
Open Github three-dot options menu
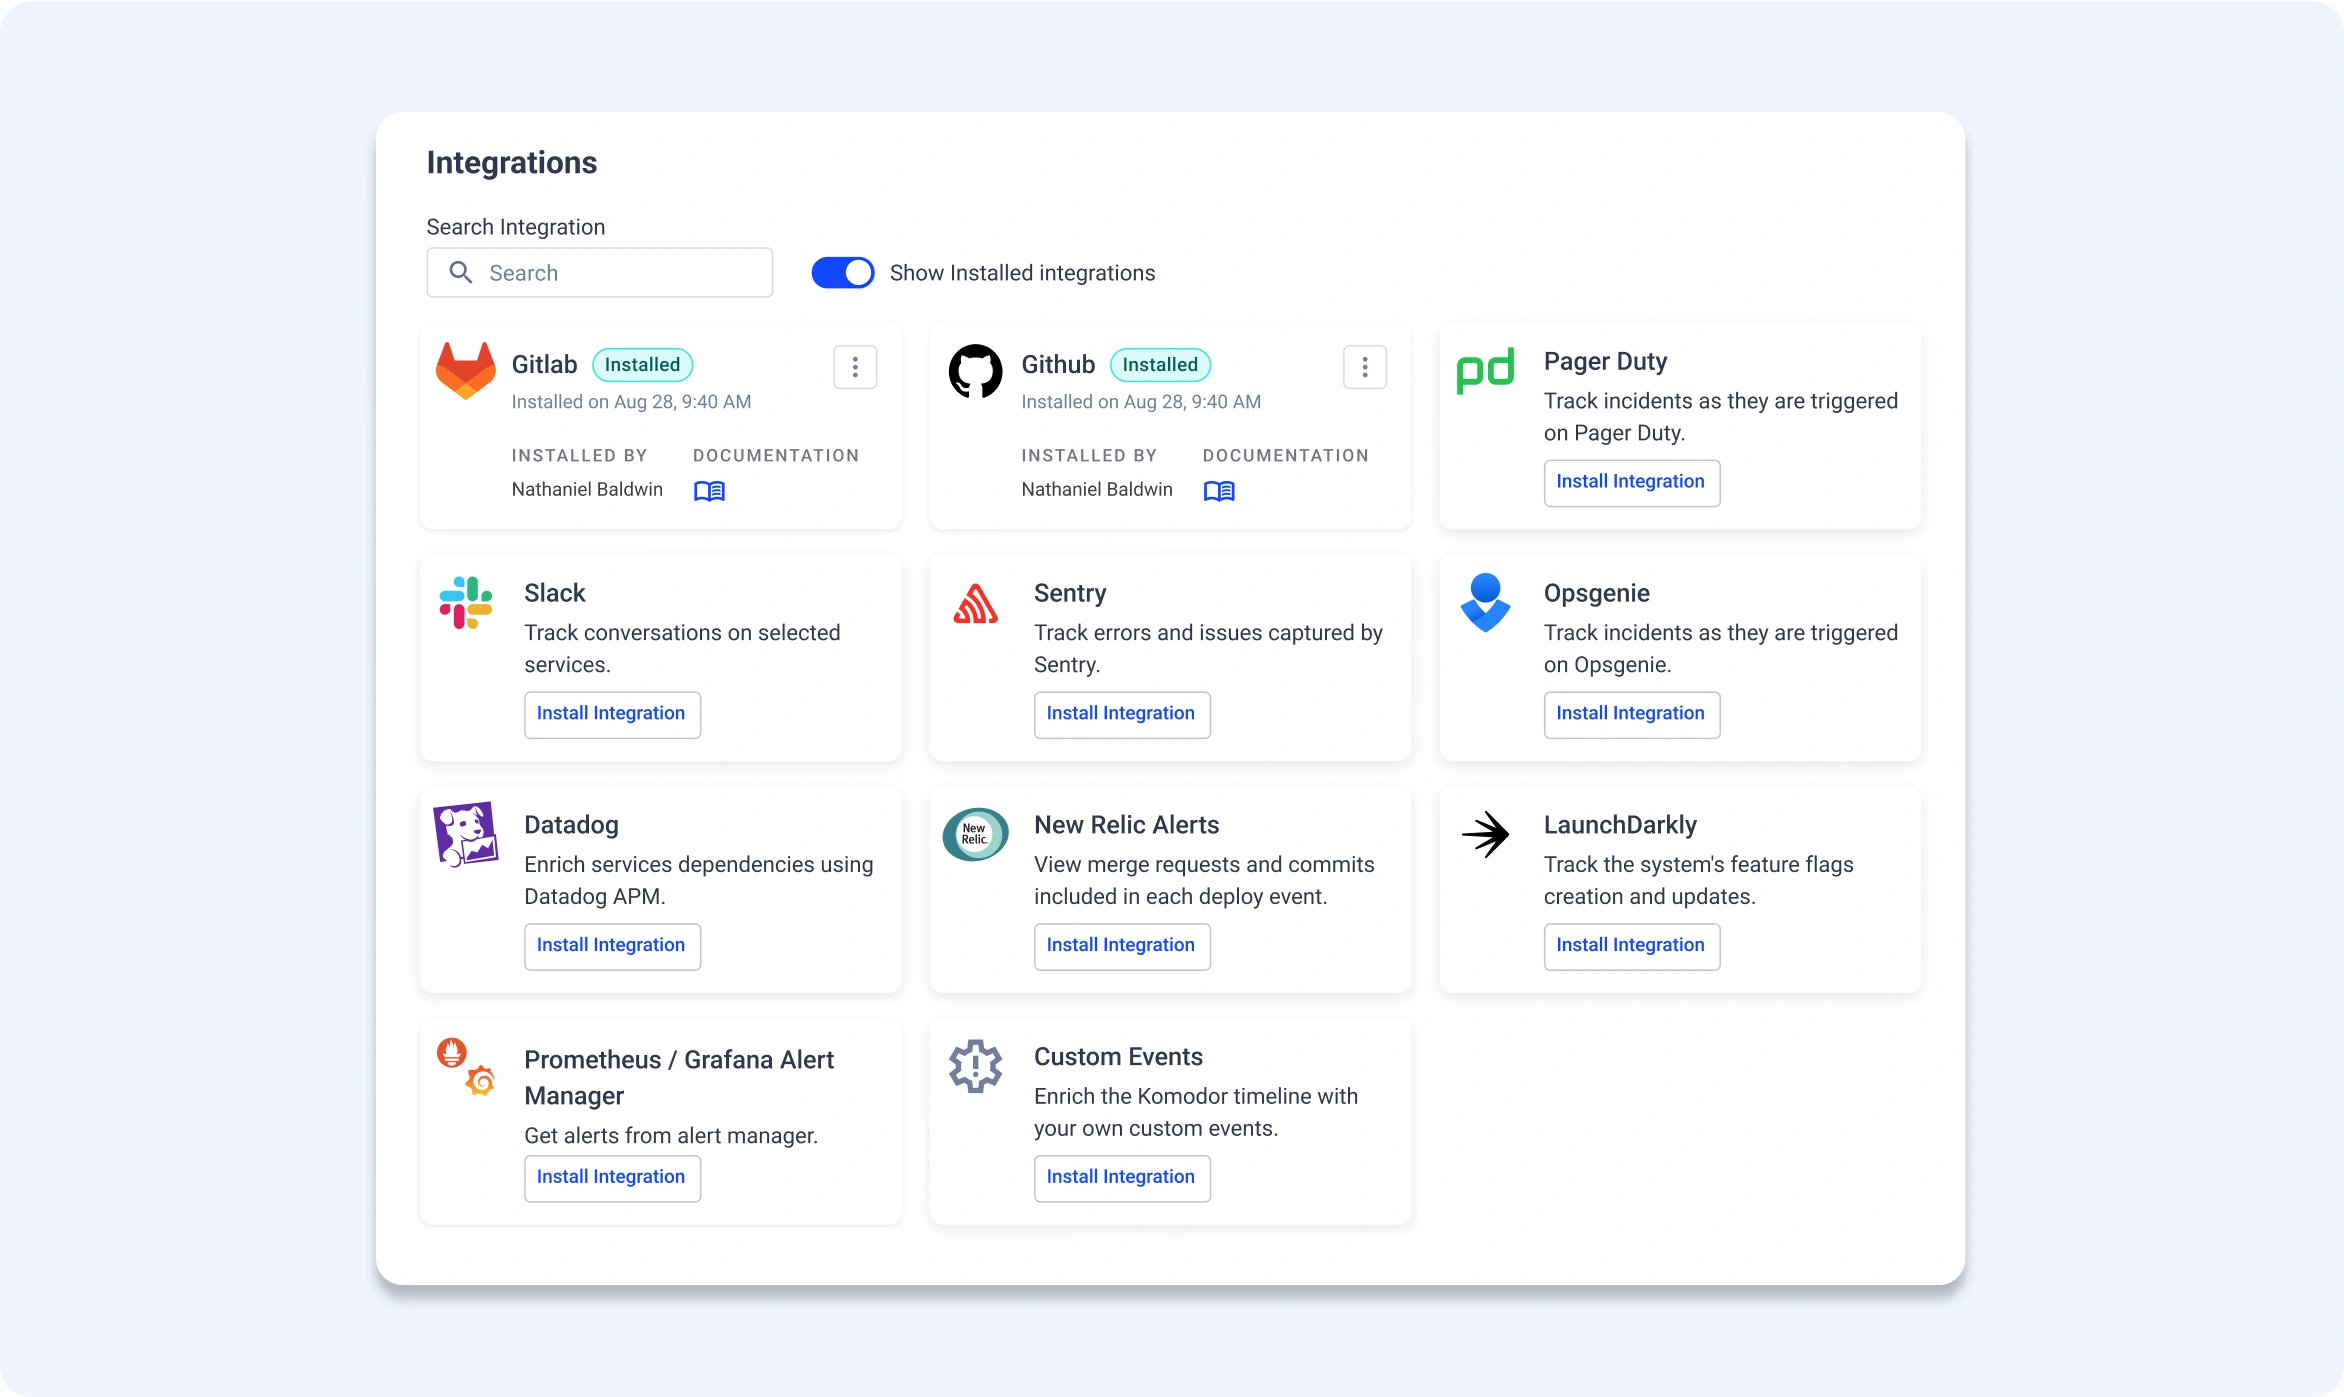[x=1364, y=367]
